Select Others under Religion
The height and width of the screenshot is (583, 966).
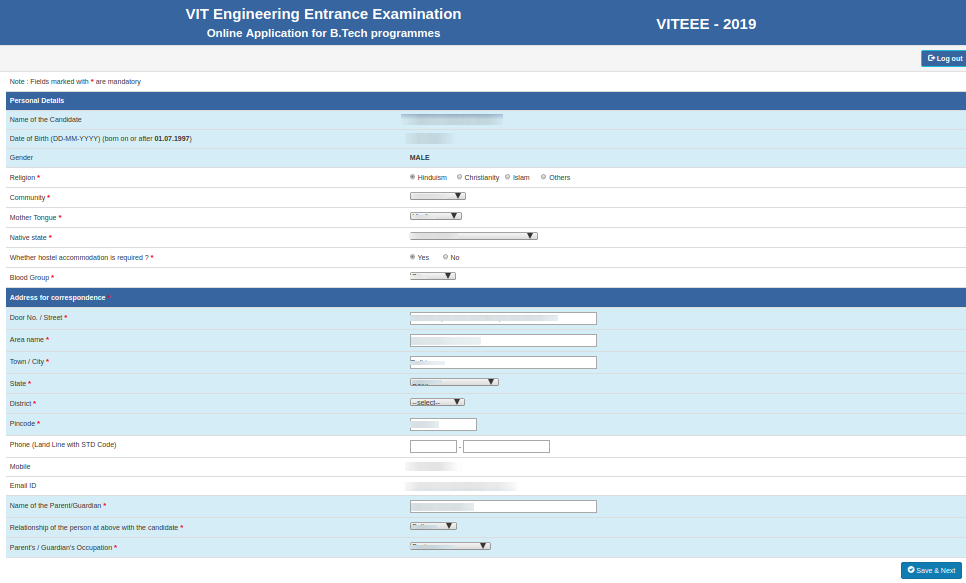pyautogui.click(x=542, y=176)
